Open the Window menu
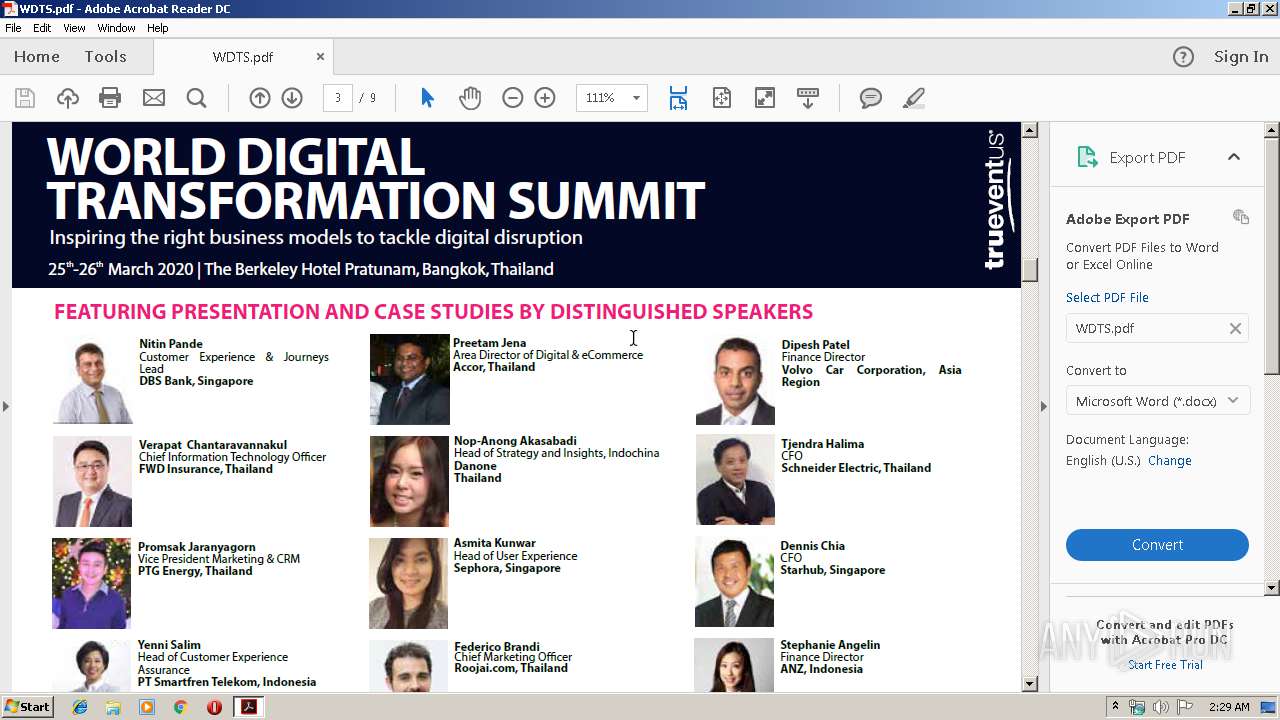Viewport: 1280px width, 720px height. [116, 28]
